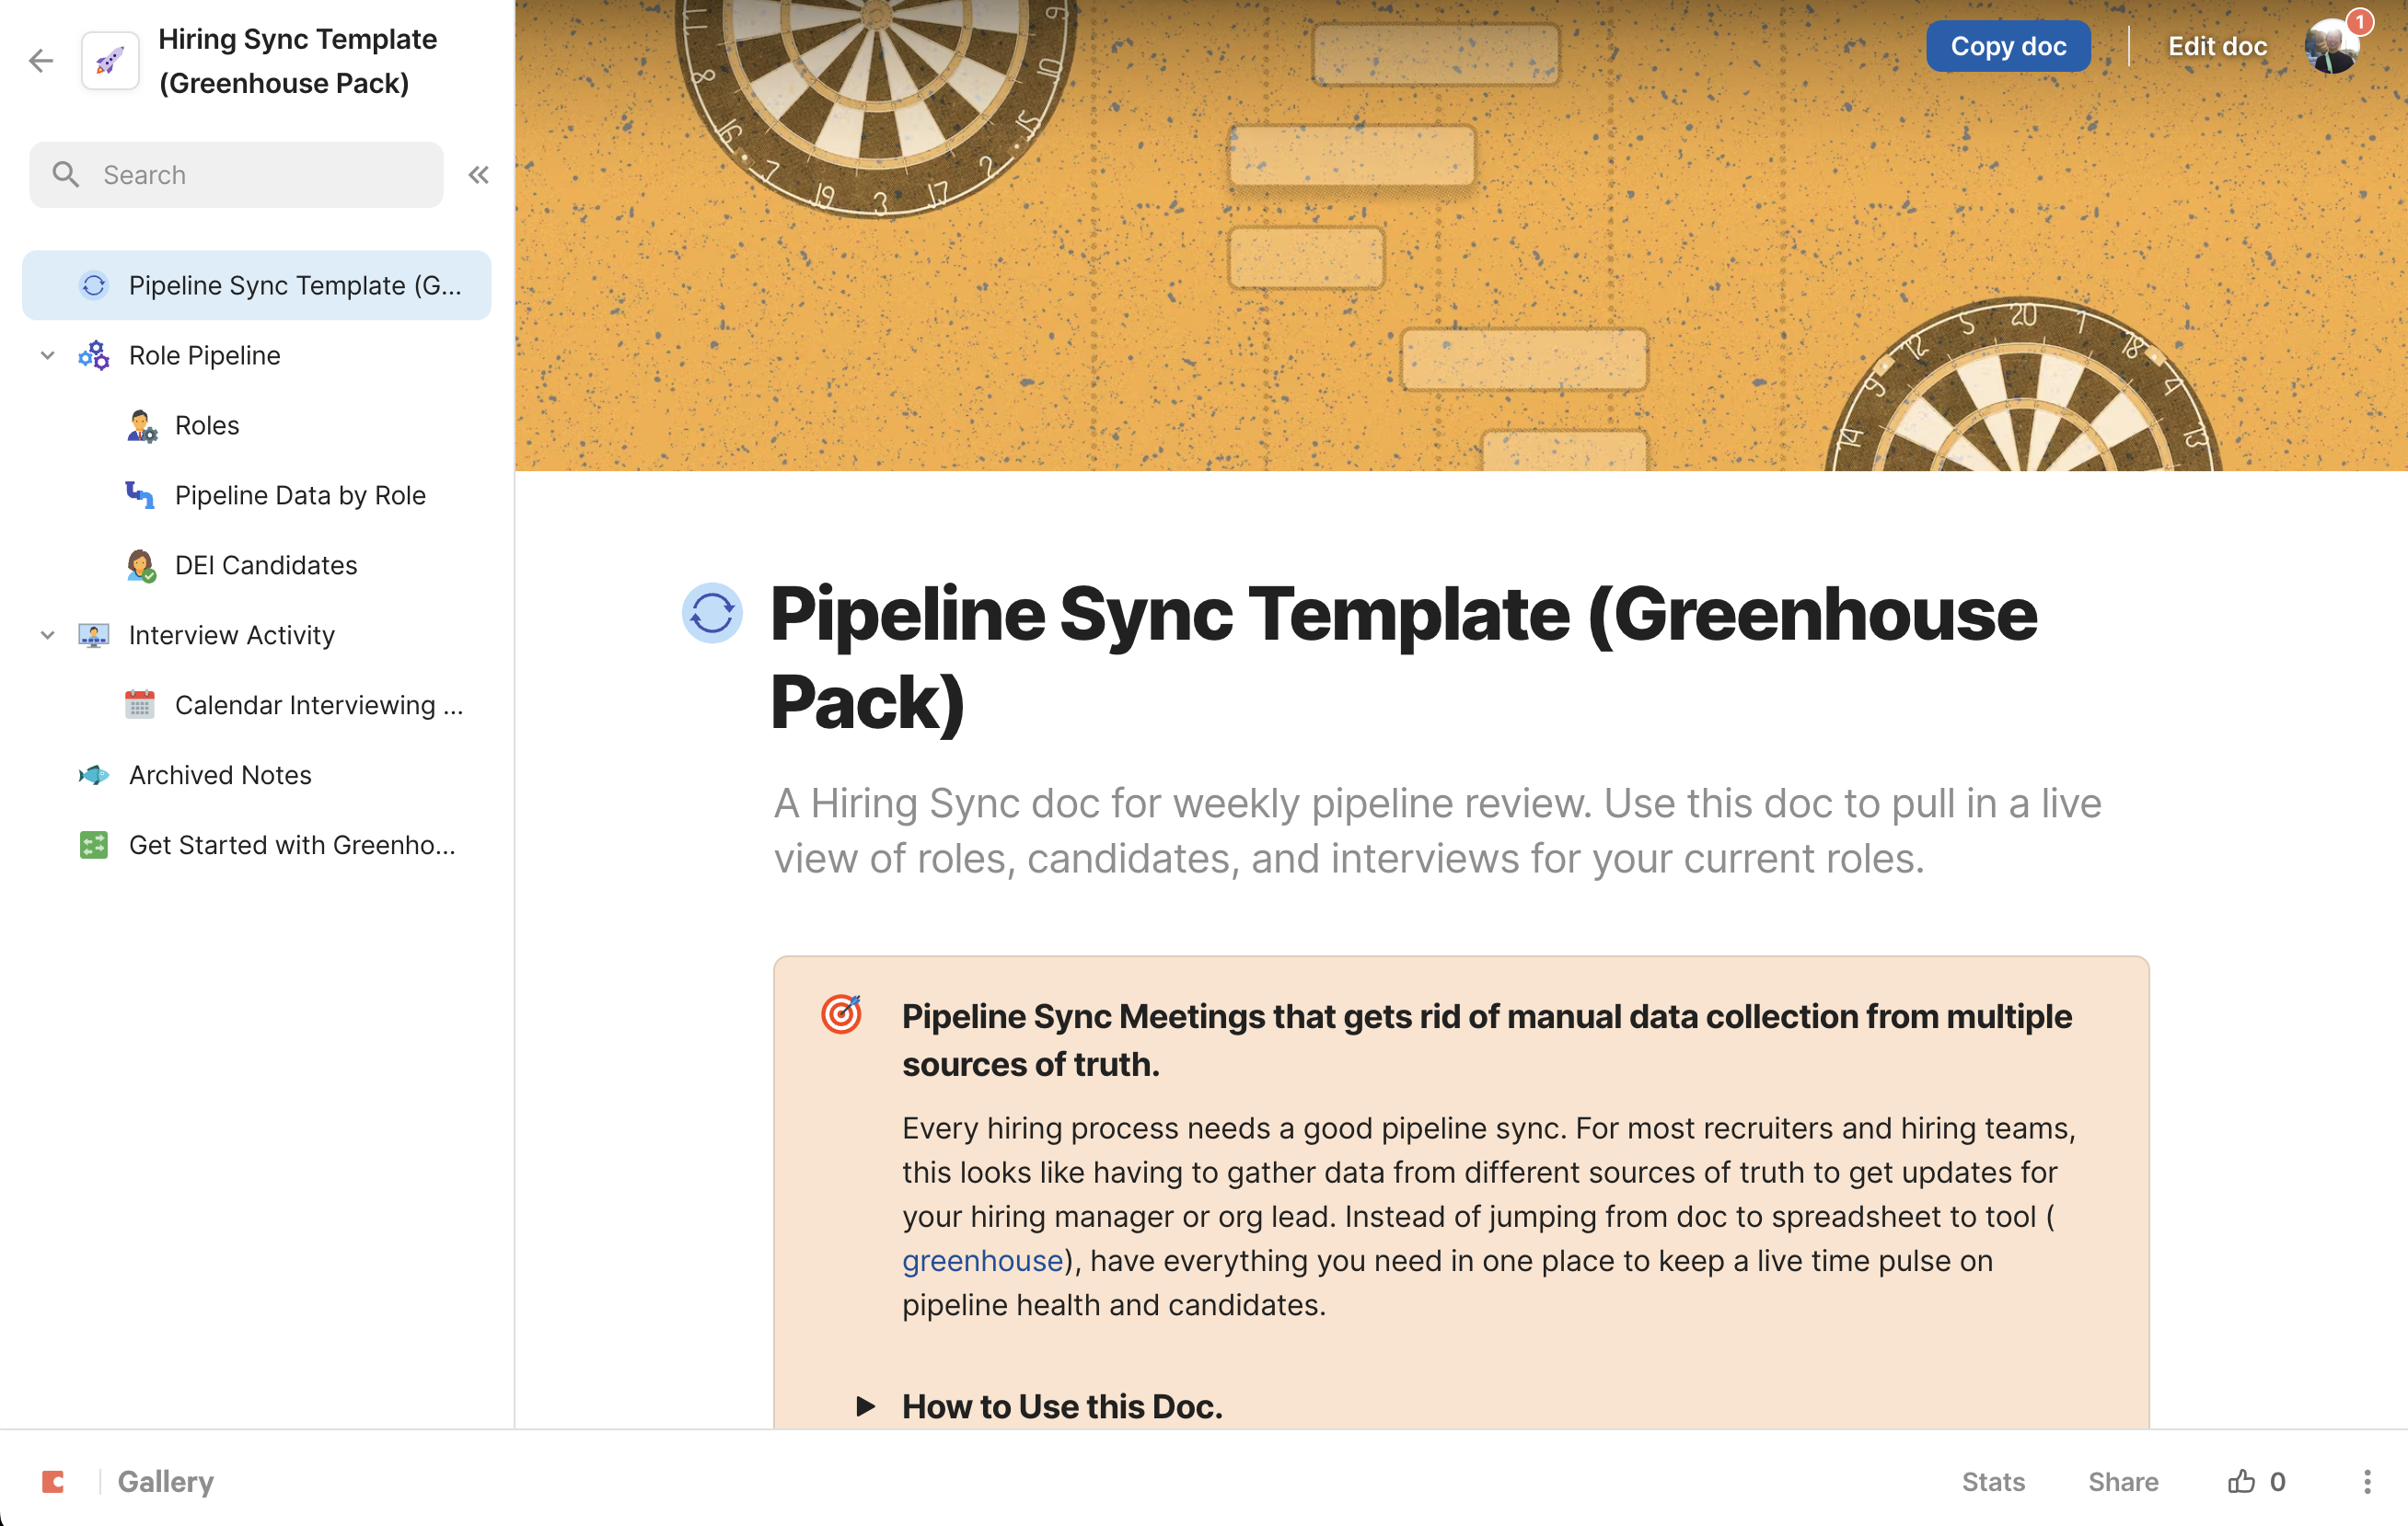2408x1526 pixels.
Task: Collapse the sidebar with double-chevron icon
Action: 479,175
